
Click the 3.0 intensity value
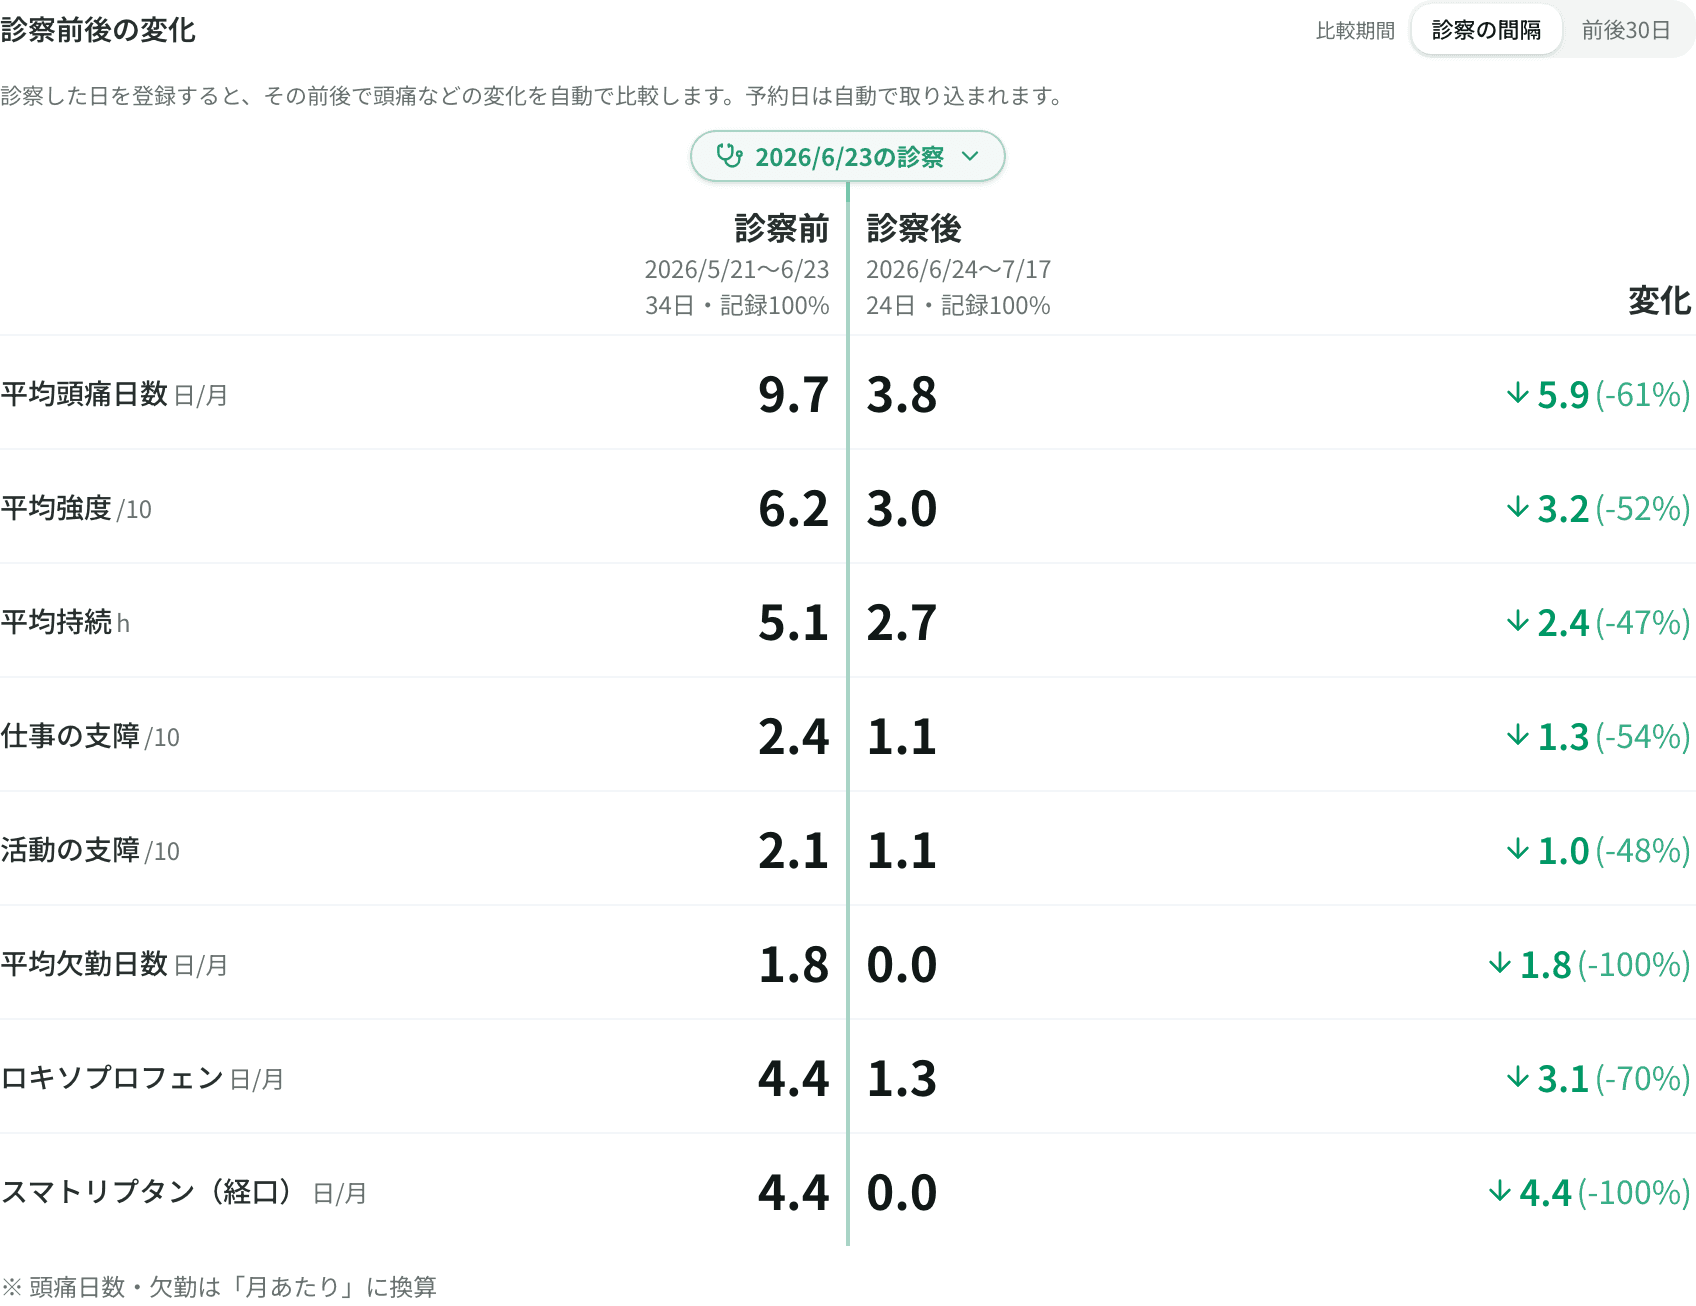901,508
